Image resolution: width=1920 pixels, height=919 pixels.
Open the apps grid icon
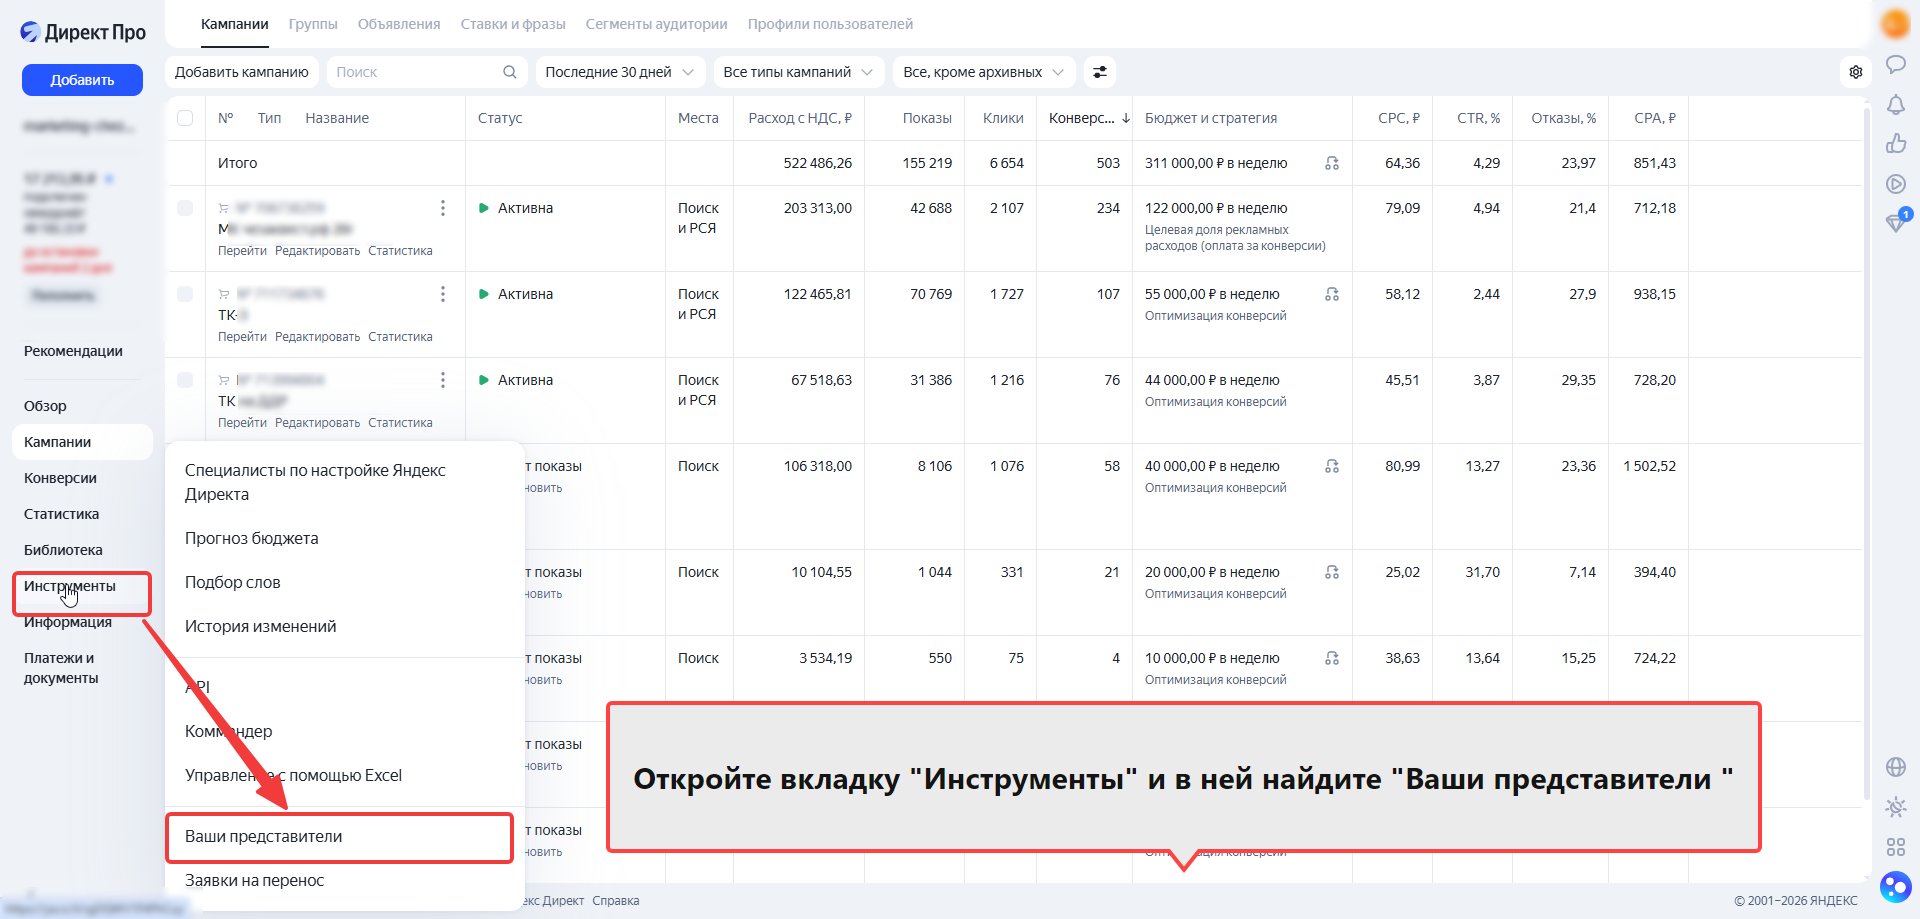[1895, 847]
